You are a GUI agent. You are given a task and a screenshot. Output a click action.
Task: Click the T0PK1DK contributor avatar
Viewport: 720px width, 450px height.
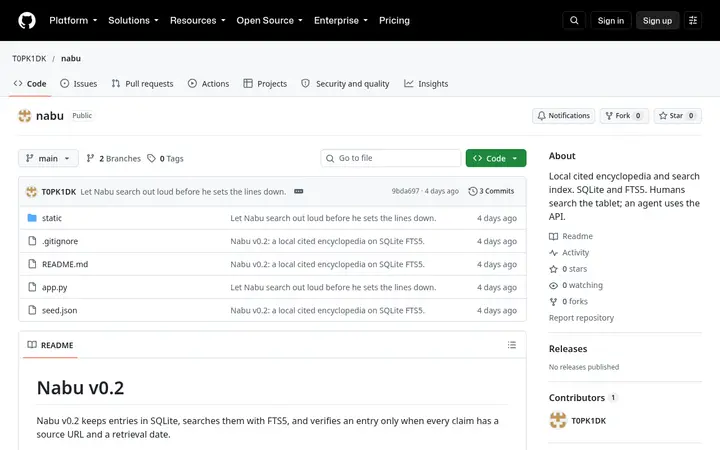pyautogui.click(x=558, y=420)
